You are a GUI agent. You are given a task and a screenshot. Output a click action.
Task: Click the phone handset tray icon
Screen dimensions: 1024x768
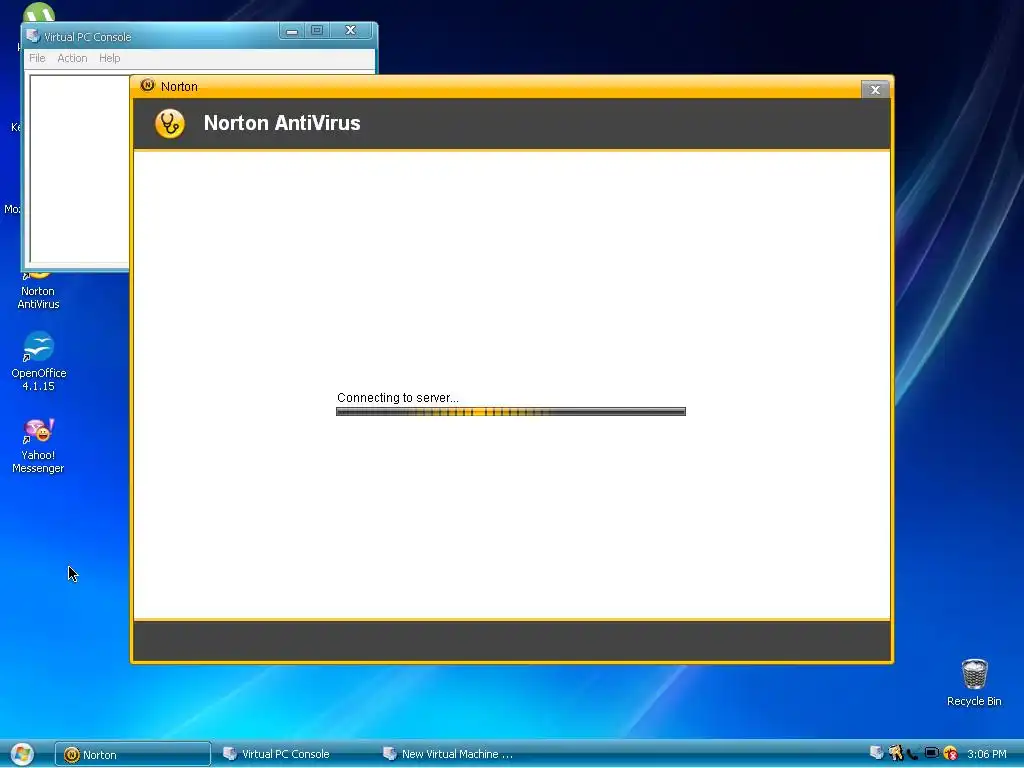[x=913, y=754]
